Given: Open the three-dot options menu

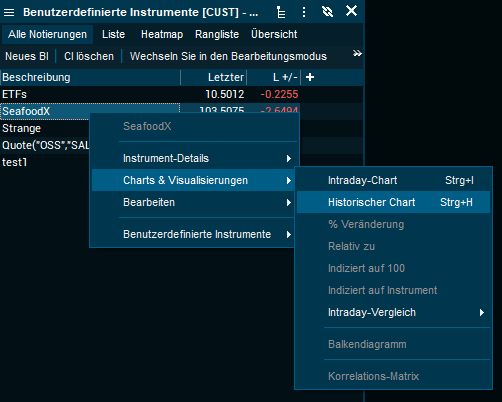Looking at the screenshot, I should click(304, 12).
